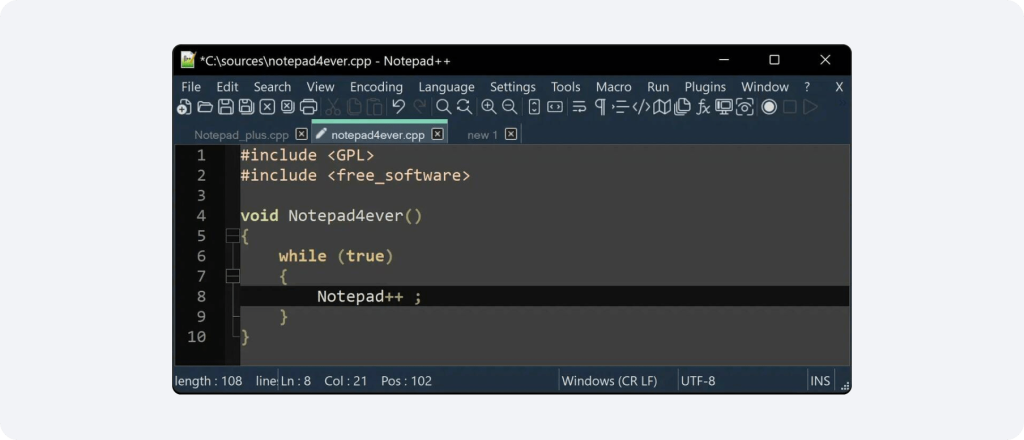Open the Macro menu

tap(613, 87)
